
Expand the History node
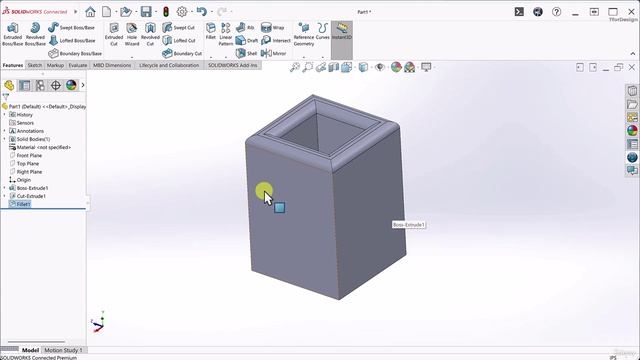point(4,115)
